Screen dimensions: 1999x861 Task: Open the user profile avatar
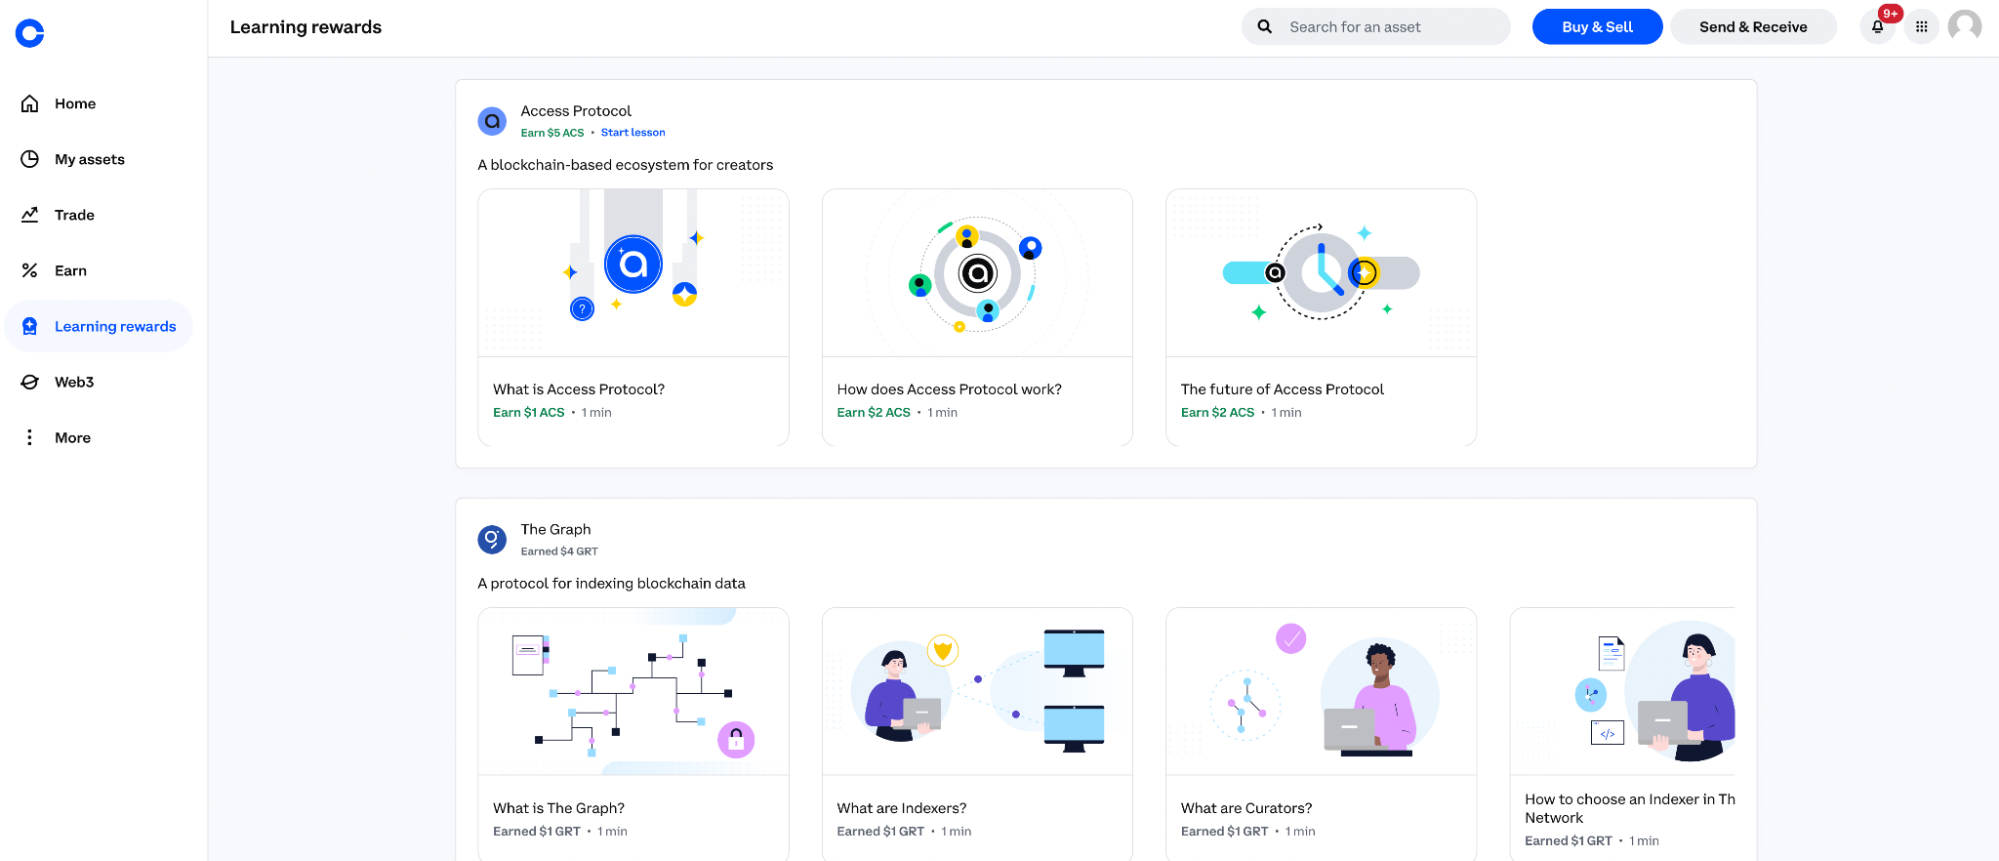point(1965,26)
